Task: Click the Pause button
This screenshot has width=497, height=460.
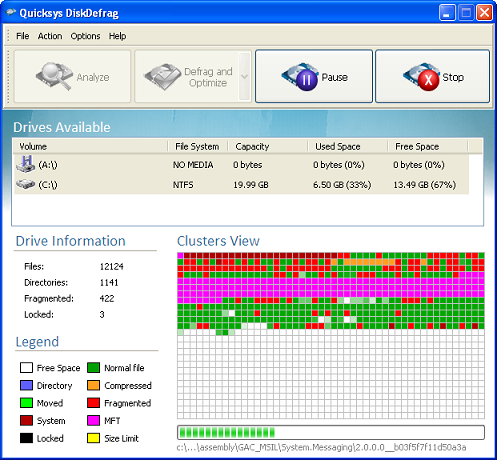Action: click(x=314, y=76)
